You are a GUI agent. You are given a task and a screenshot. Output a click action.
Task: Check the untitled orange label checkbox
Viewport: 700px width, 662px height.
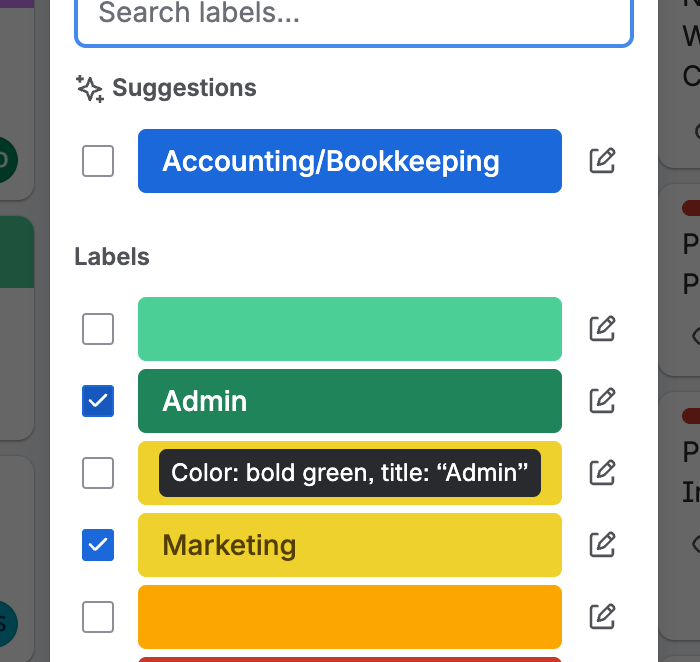click(x=98, y=617)
